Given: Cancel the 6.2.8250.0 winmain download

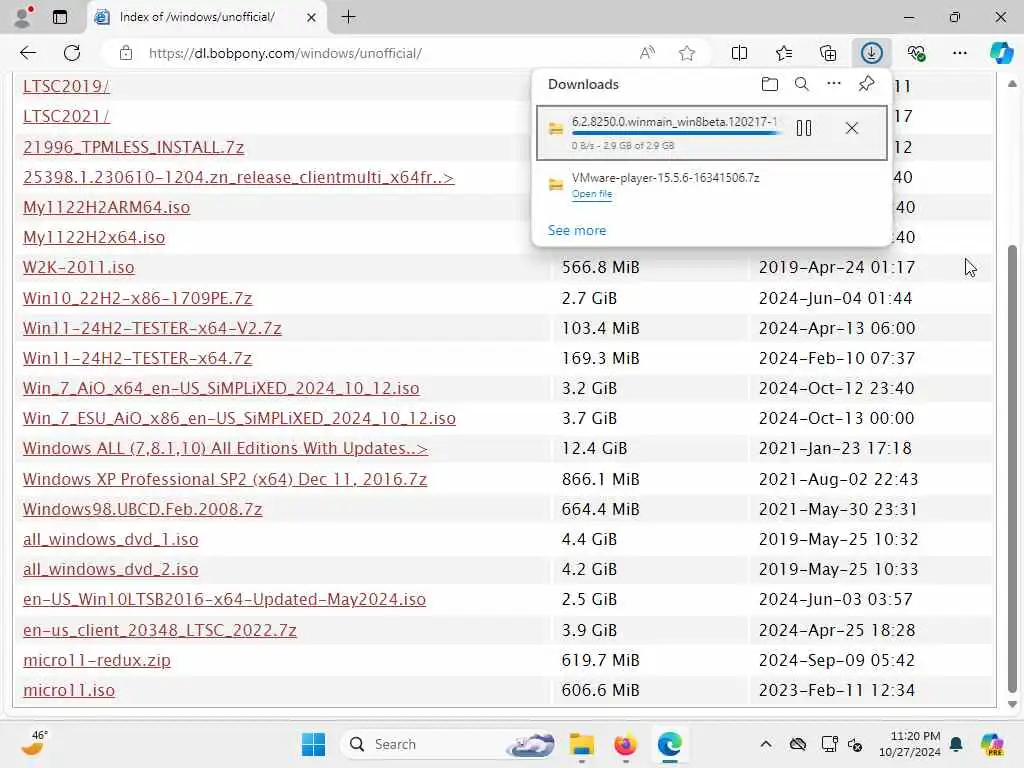Looking at the screenshot, I should 852,128.
